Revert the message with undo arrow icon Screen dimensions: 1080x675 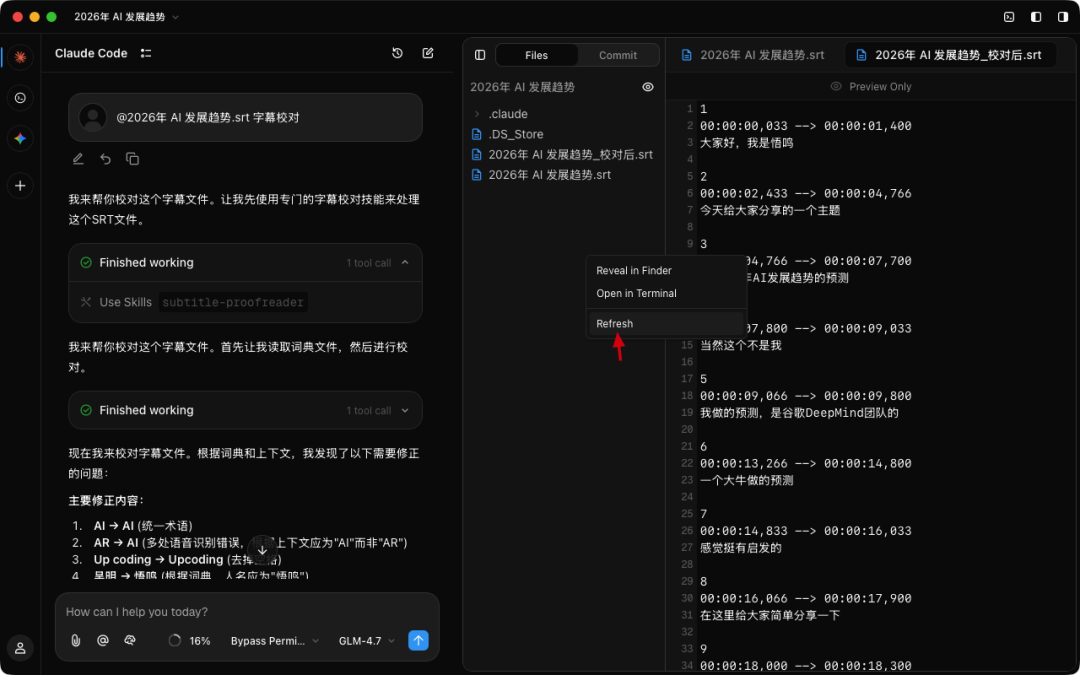(105, 159)
